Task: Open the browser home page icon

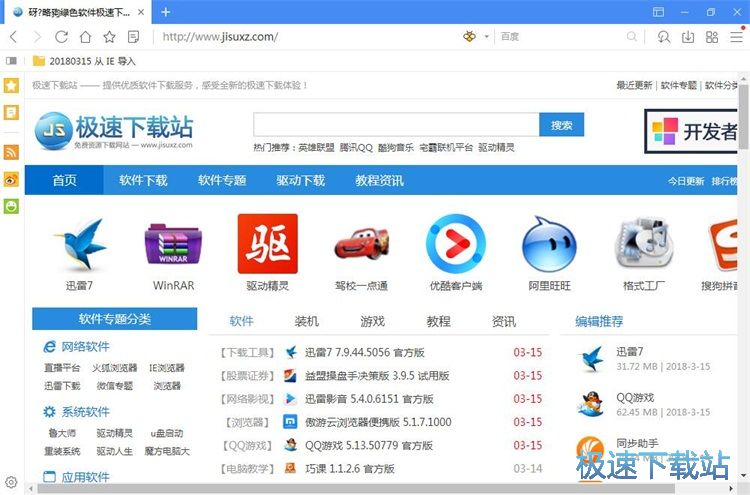Action: [85, 37]
